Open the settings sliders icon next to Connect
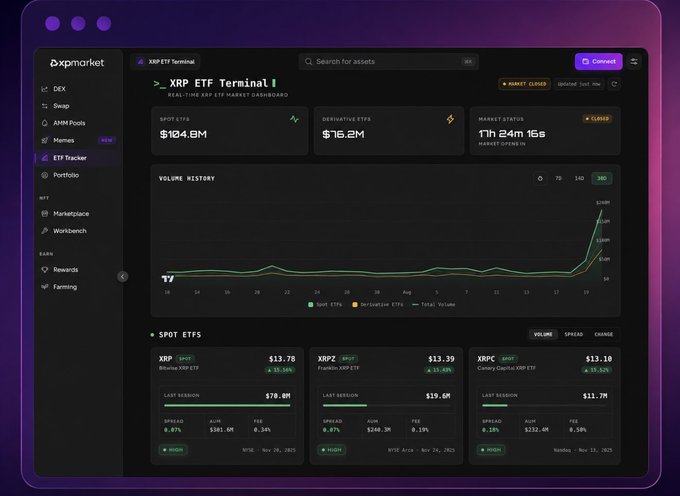 634,62
